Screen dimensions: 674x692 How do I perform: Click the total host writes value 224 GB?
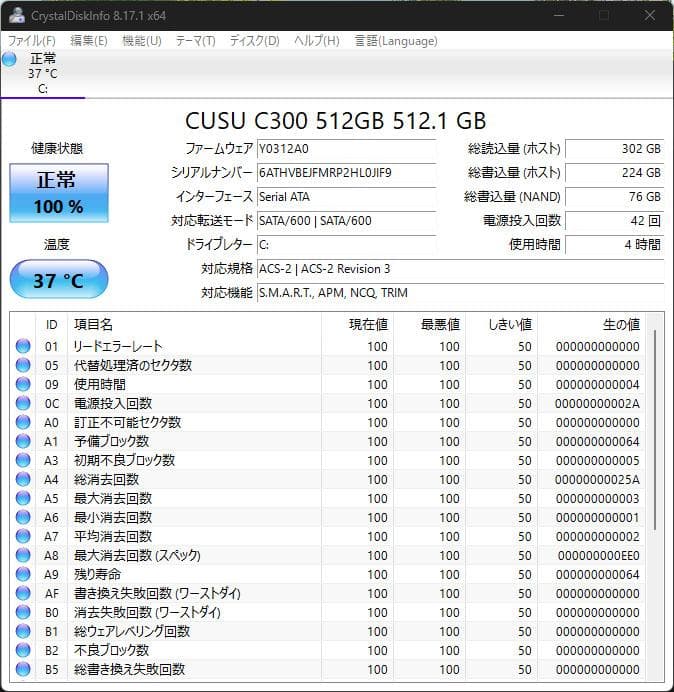(614, 173)
